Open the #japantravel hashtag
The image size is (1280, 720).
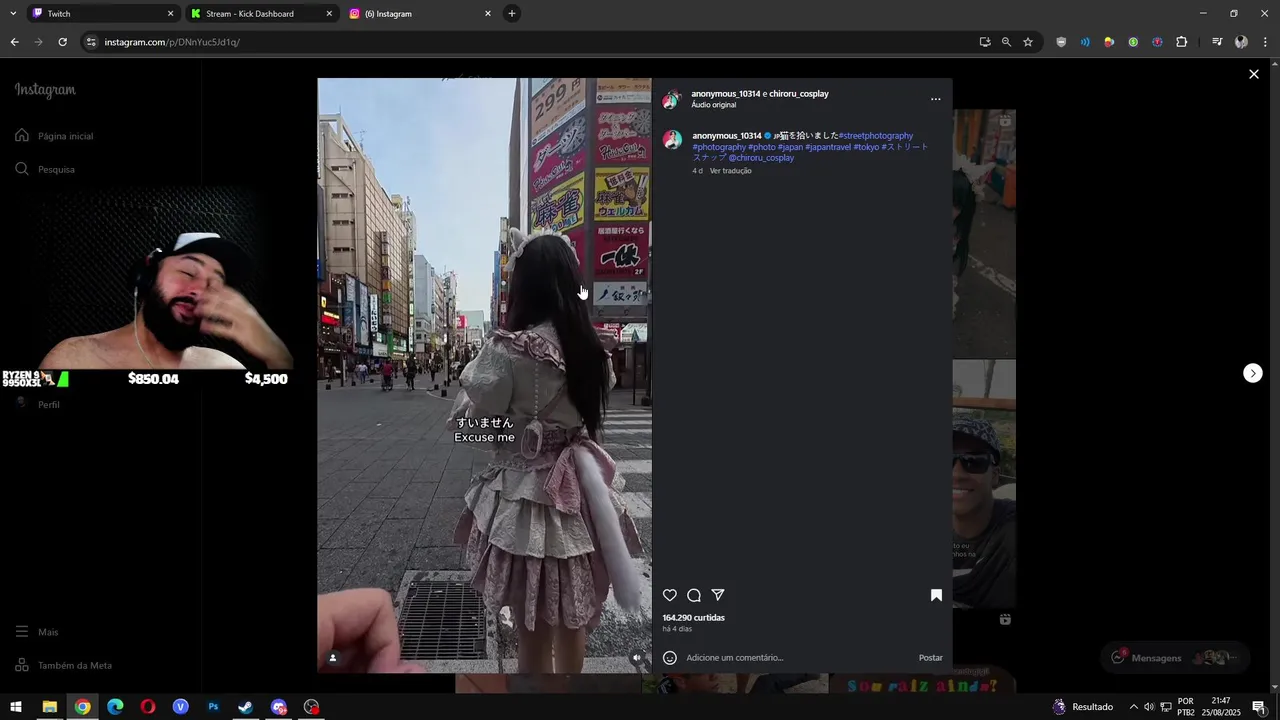coord(828,147)
